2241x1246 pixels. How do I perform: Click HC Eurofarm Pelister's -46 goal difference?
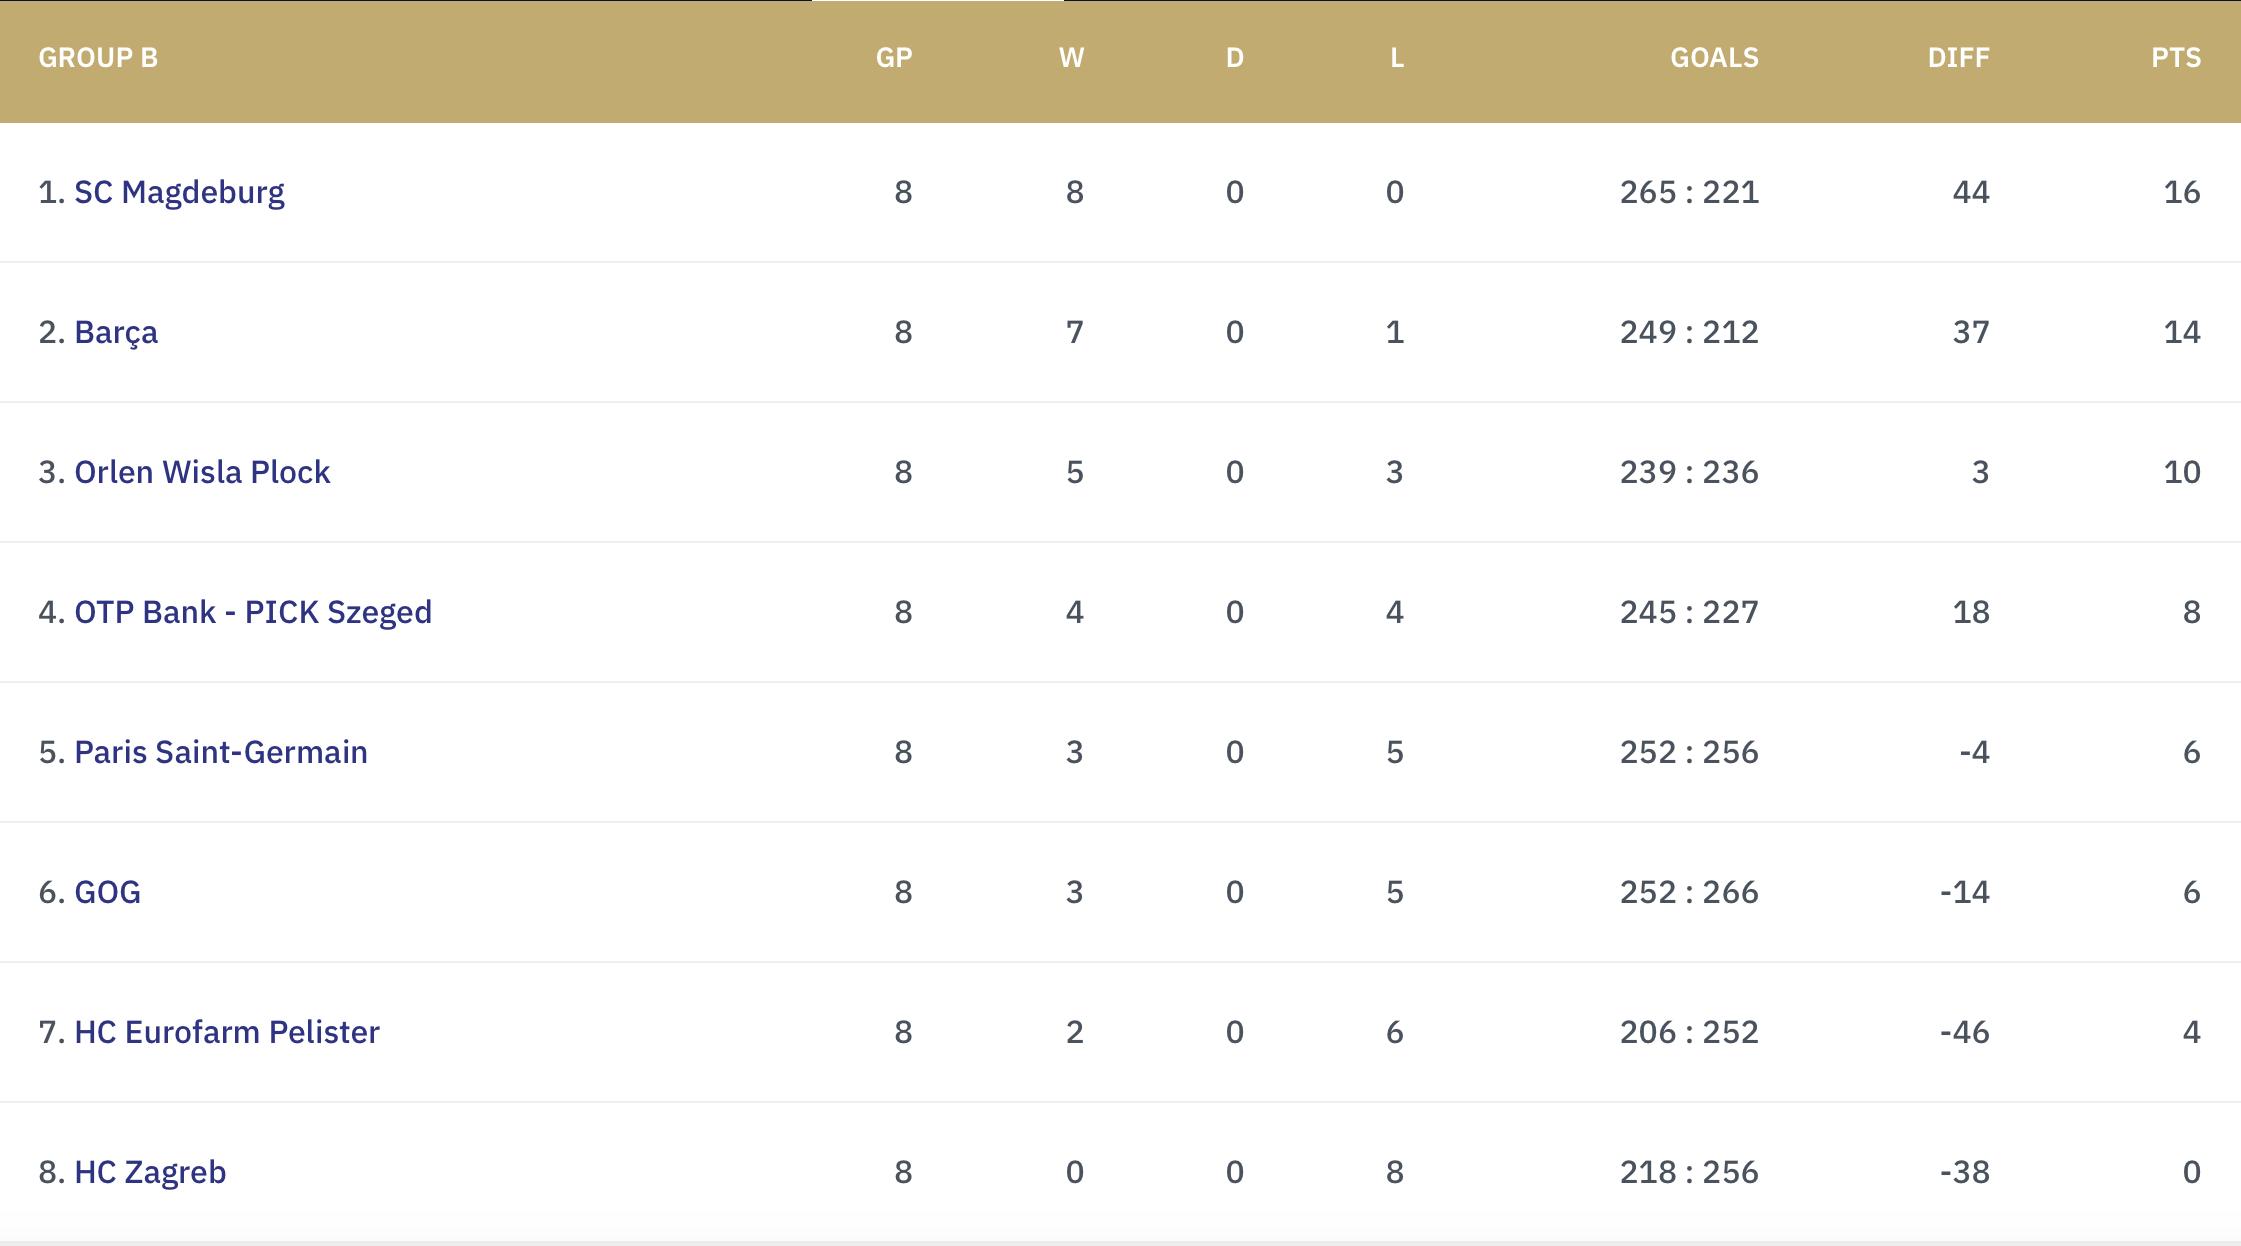(1964, 1032)
